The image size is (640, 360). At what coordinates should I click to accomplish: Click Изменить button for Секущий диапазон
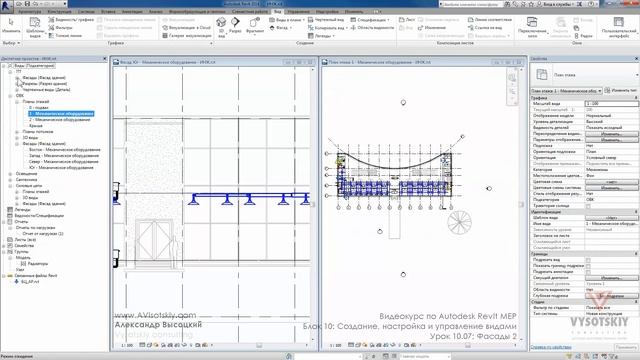click(611, 278)
